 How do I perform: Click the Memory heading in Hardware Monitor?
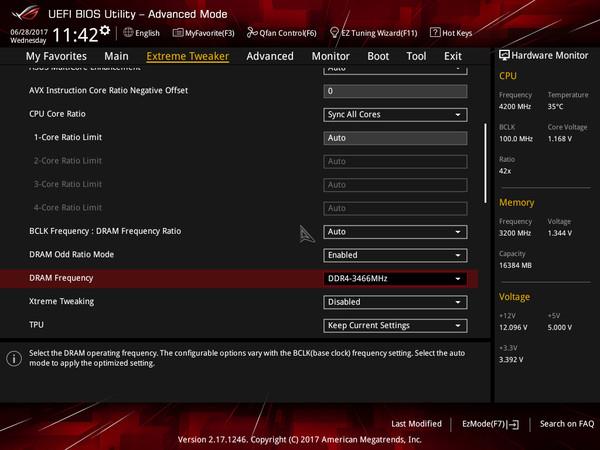(x=517, y=203)
